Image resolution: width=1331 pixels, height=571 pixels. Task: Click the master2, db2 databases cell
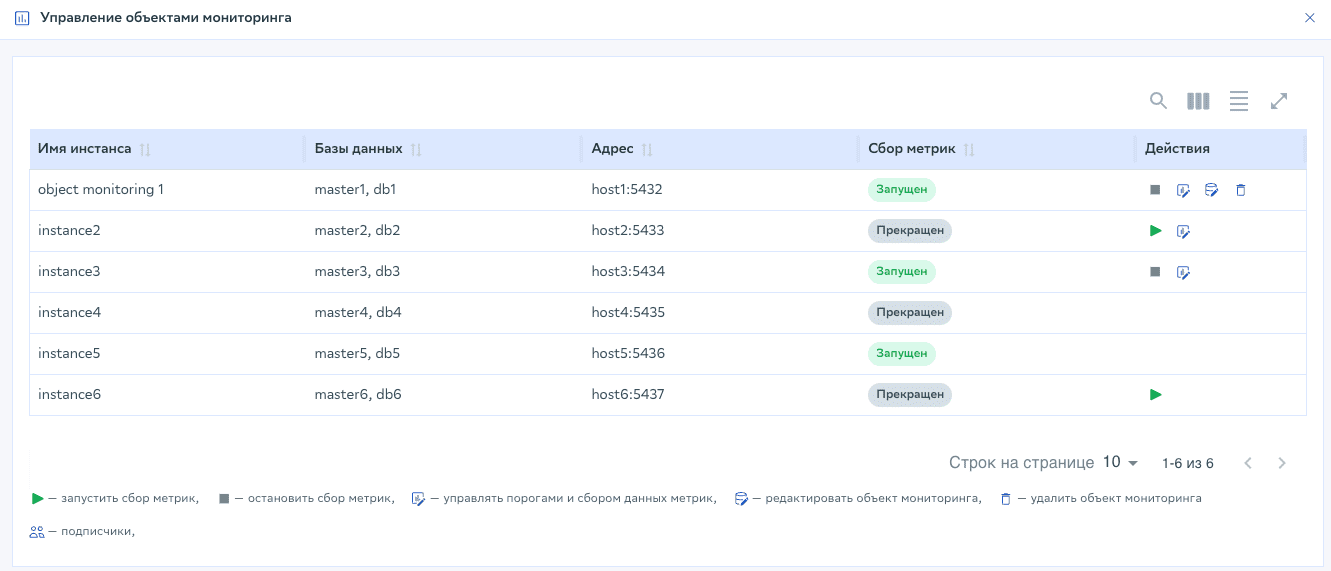[357, 230]
